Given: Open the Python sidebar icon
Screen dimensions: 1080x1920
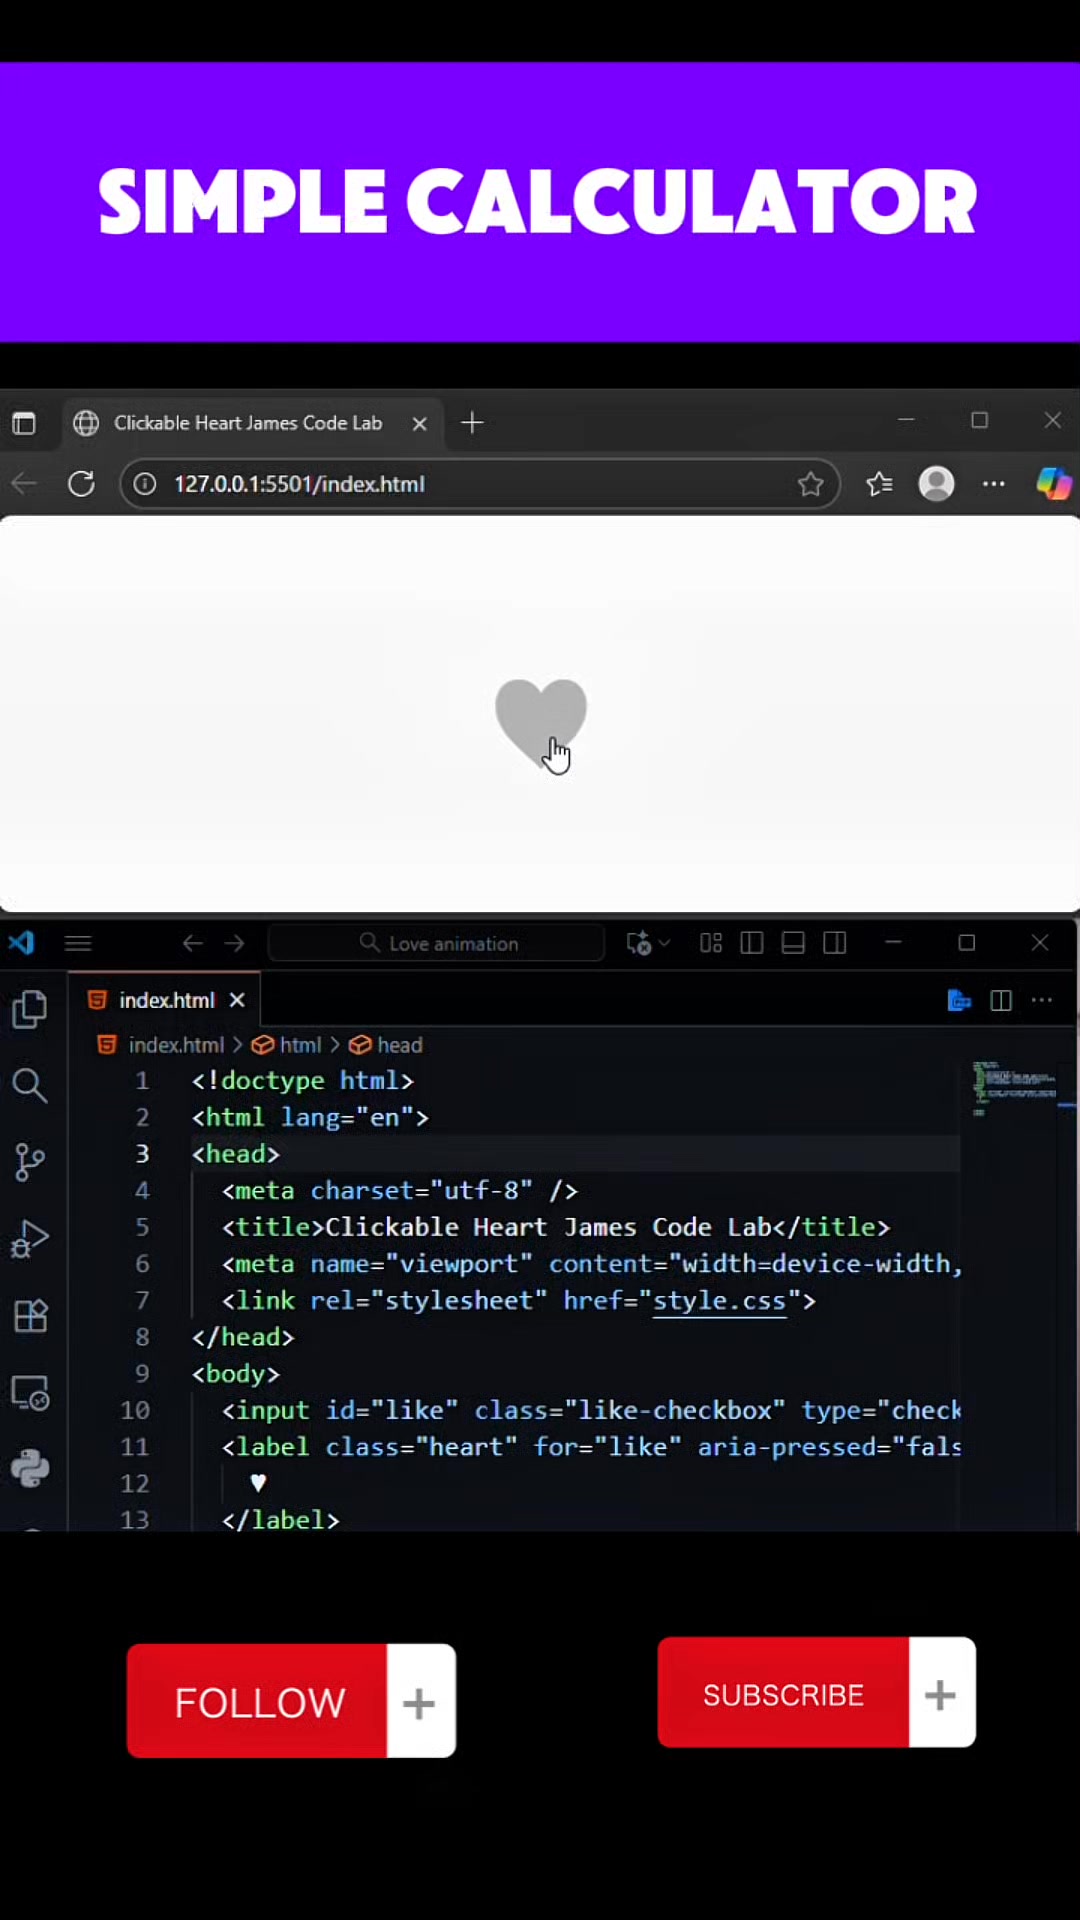Looking at the screenshot, I should point(30,1469).
